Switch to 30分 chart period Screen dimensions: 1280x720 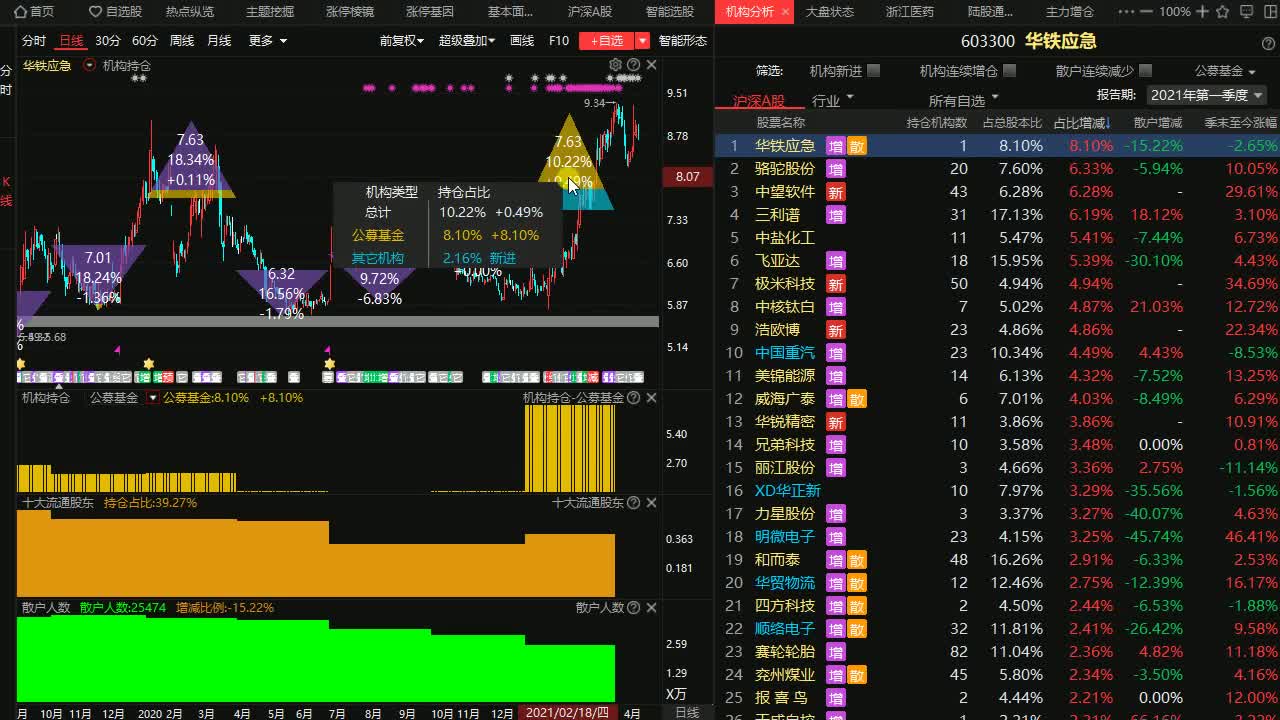108,41
